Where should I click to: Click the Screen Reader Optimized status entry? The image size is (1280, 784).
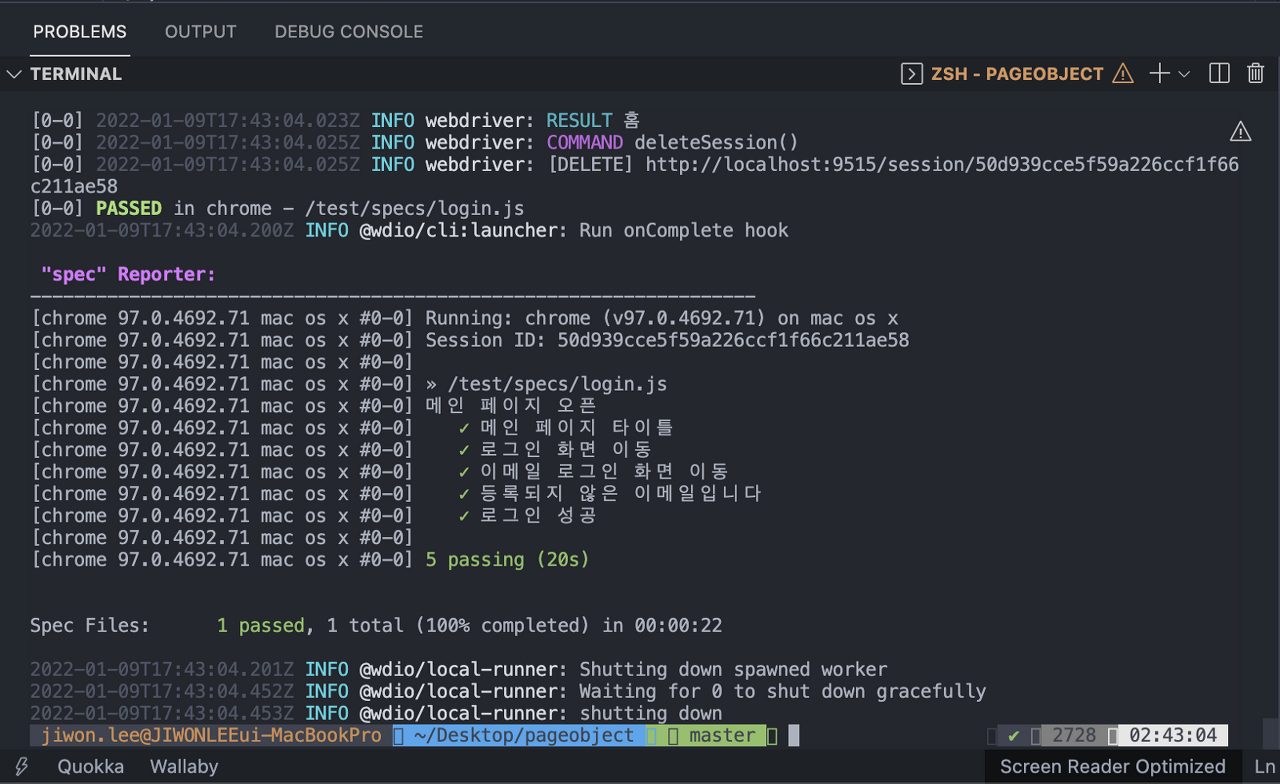(1112, 767)
